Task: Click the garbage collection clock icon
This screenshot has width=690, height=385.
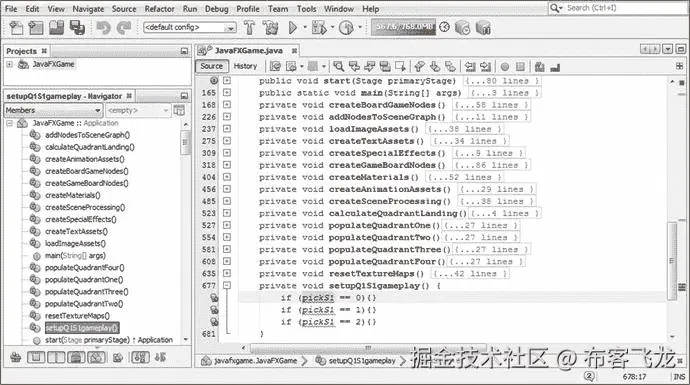Action: tap(444, 27)
